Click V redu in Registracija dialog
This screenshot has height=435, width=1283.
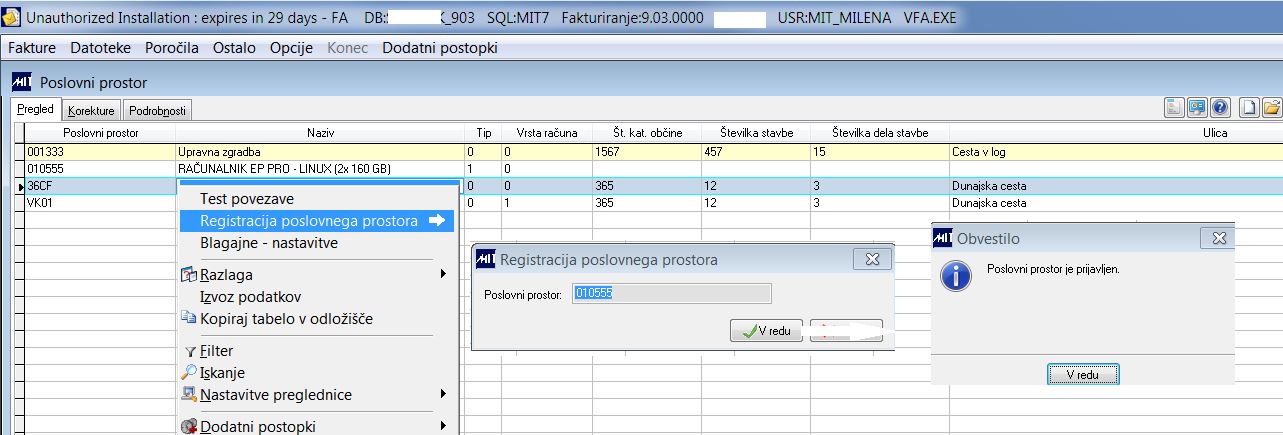point(766,332)
